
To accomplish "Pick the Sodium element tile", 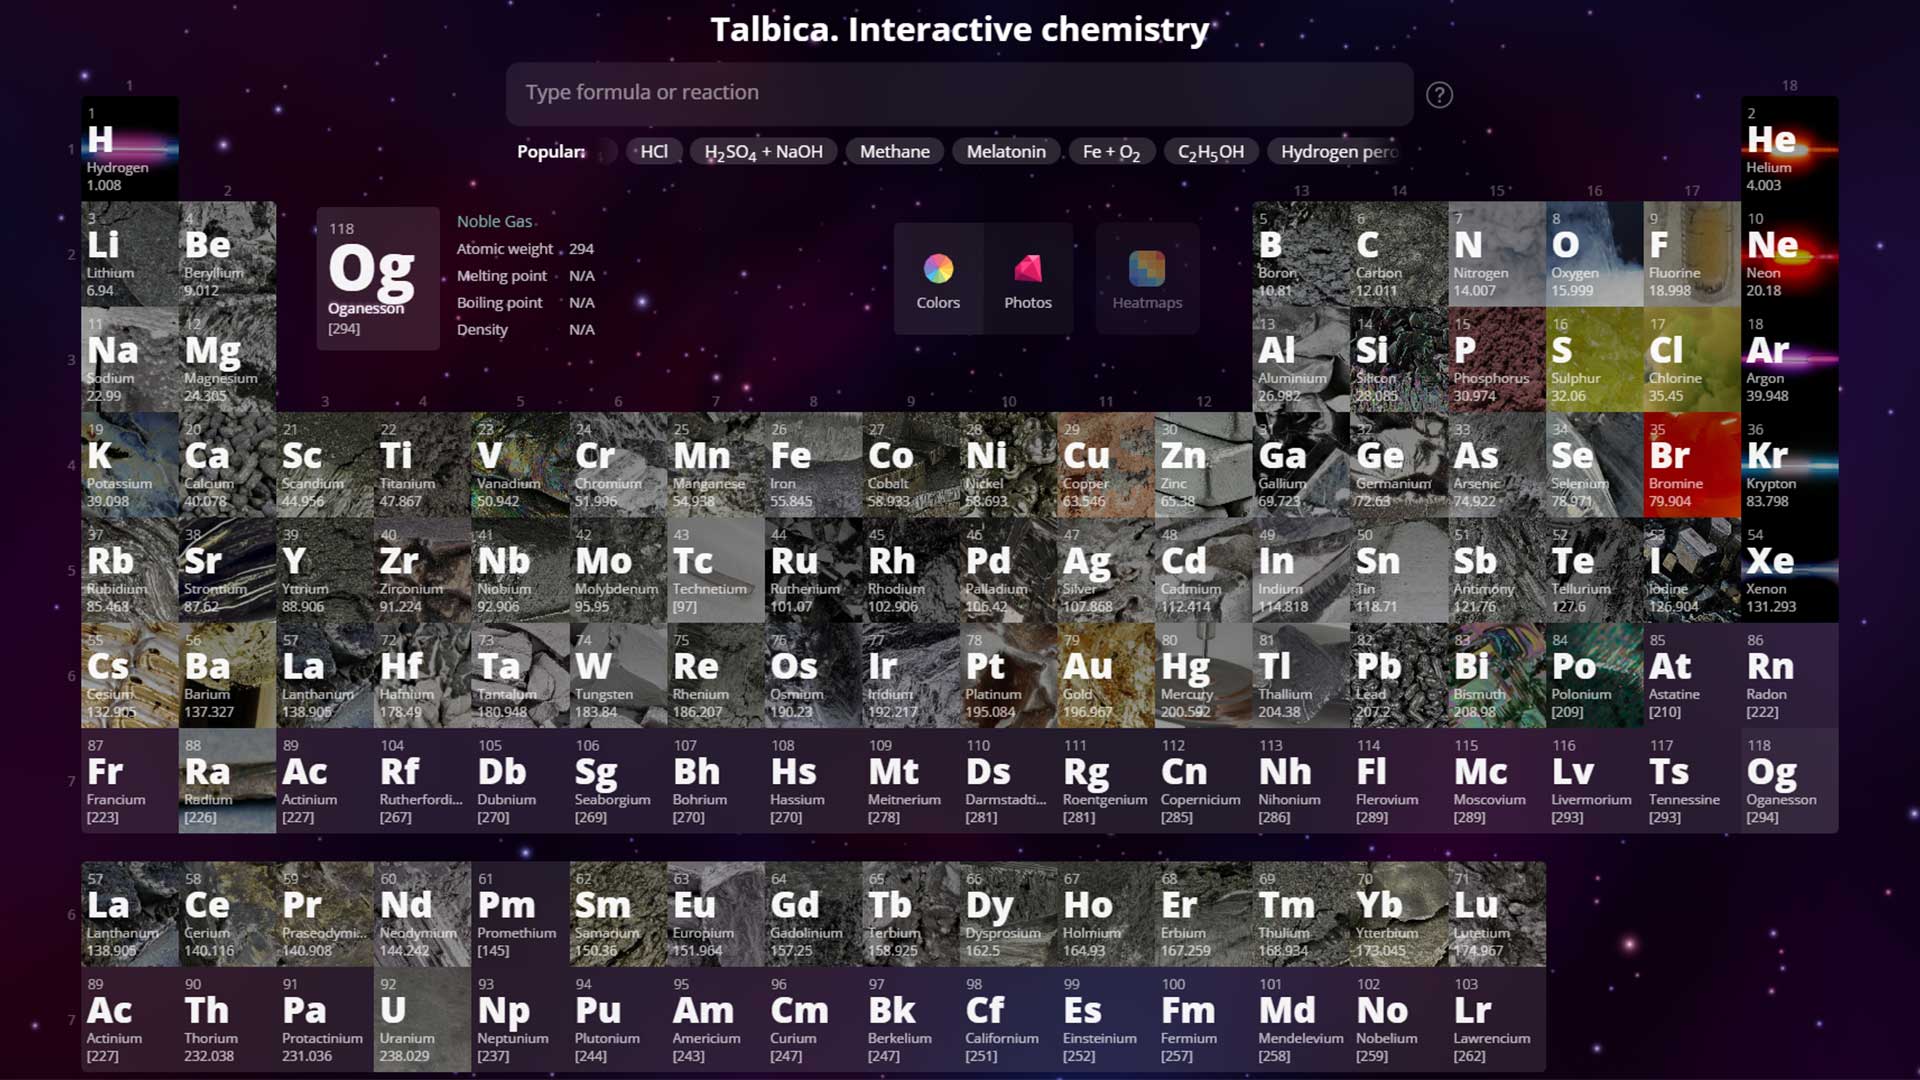I will pyautogui.click(x=130, y=359).
